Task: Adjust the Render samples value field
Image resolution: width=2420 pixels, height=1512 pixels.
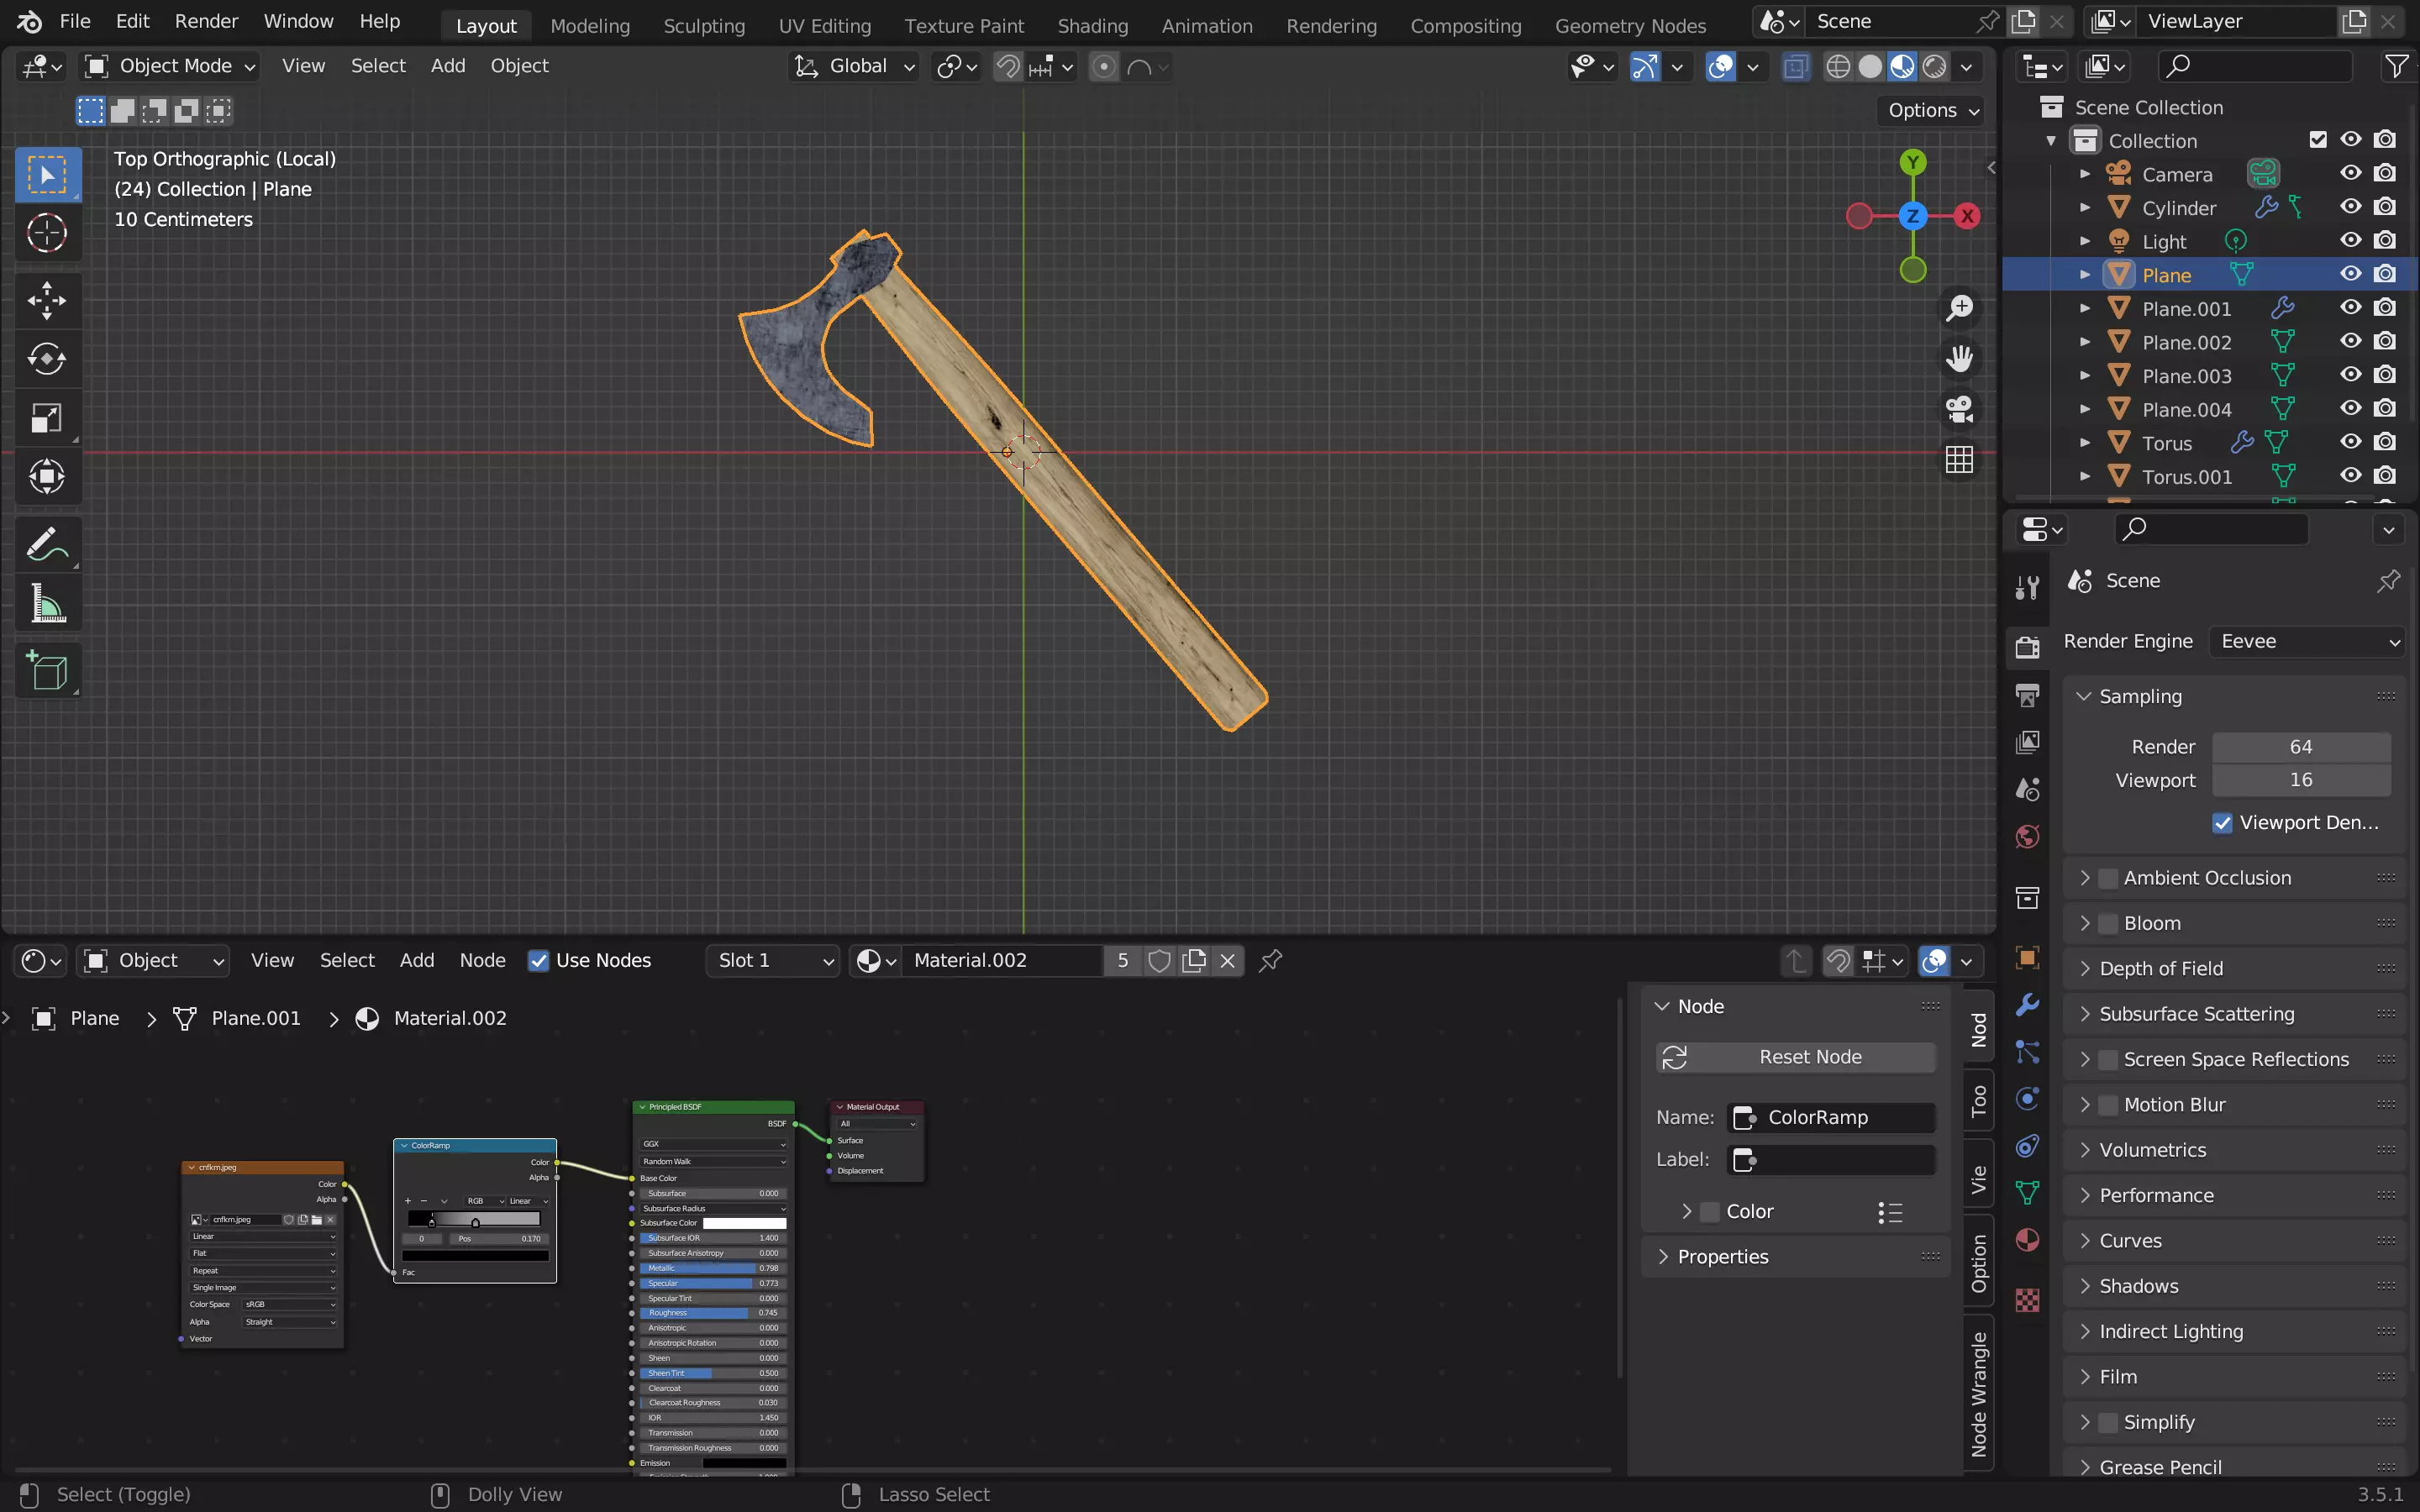Action: (2300, 747)
